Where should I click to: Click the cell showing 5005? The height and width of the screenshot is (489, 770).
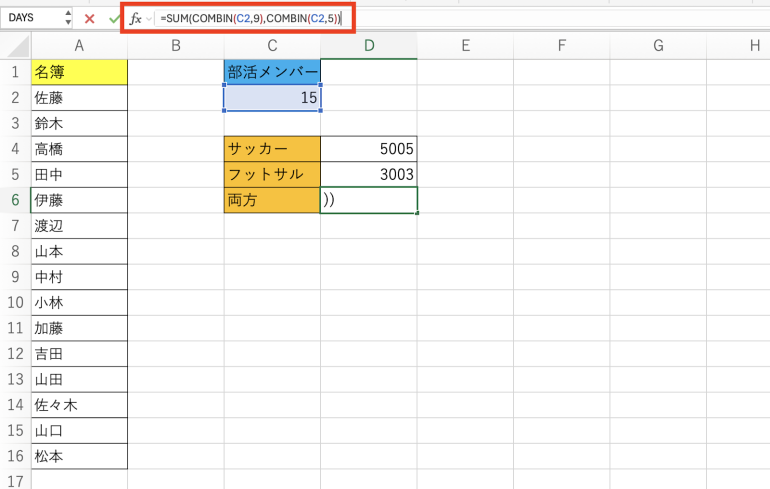tap(369, 149)
